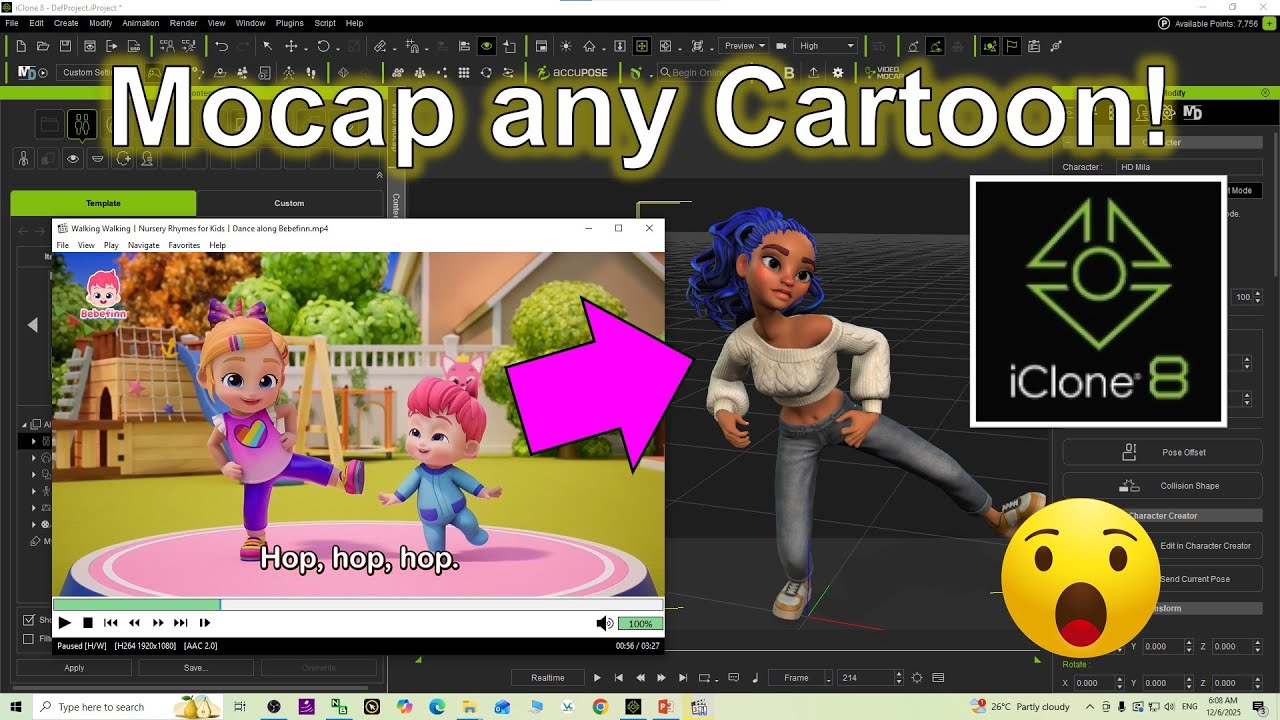Open the File menu

point(12,23)
